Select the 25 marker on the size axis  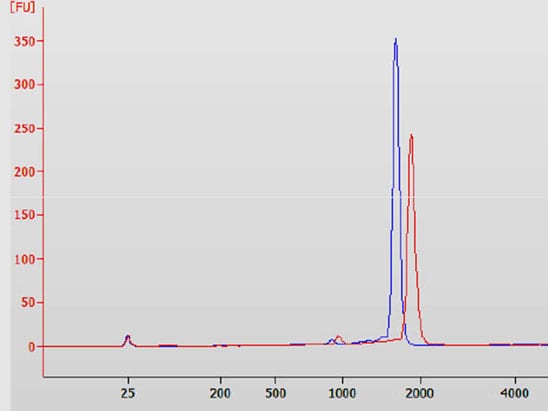[128, 394]
